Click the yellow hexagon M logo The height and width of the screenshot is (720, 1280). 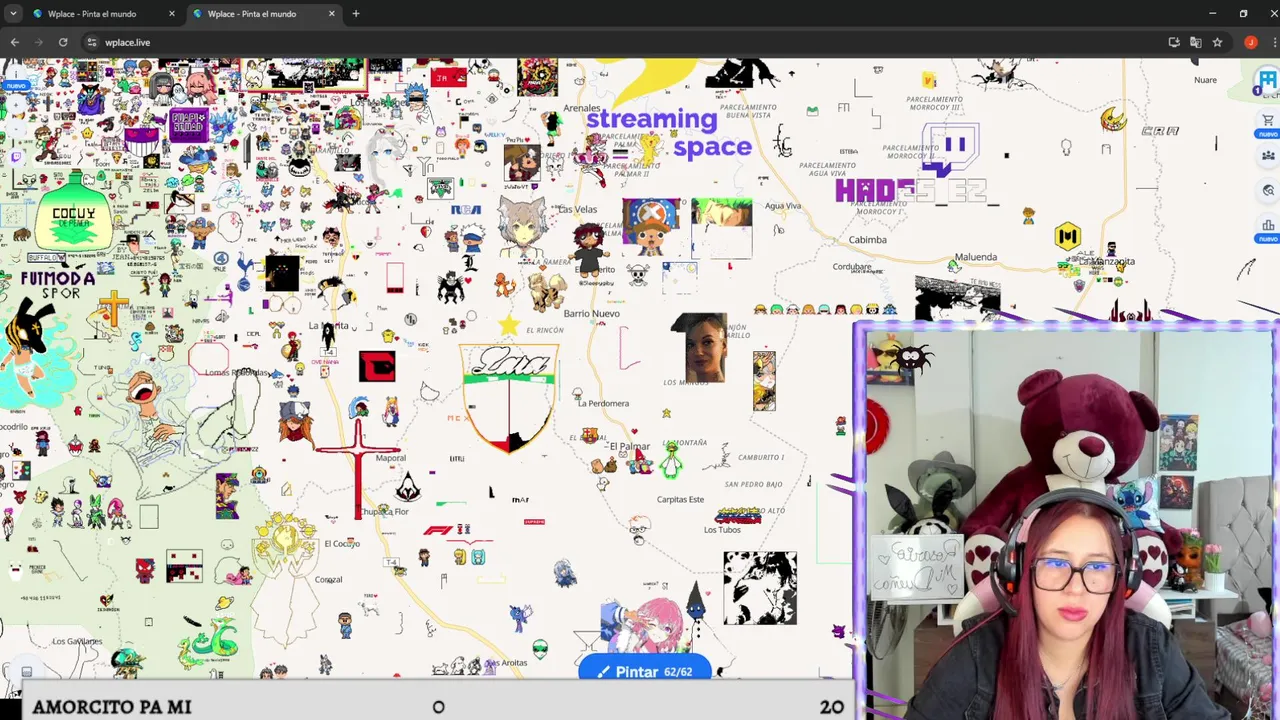point(1068,237)
